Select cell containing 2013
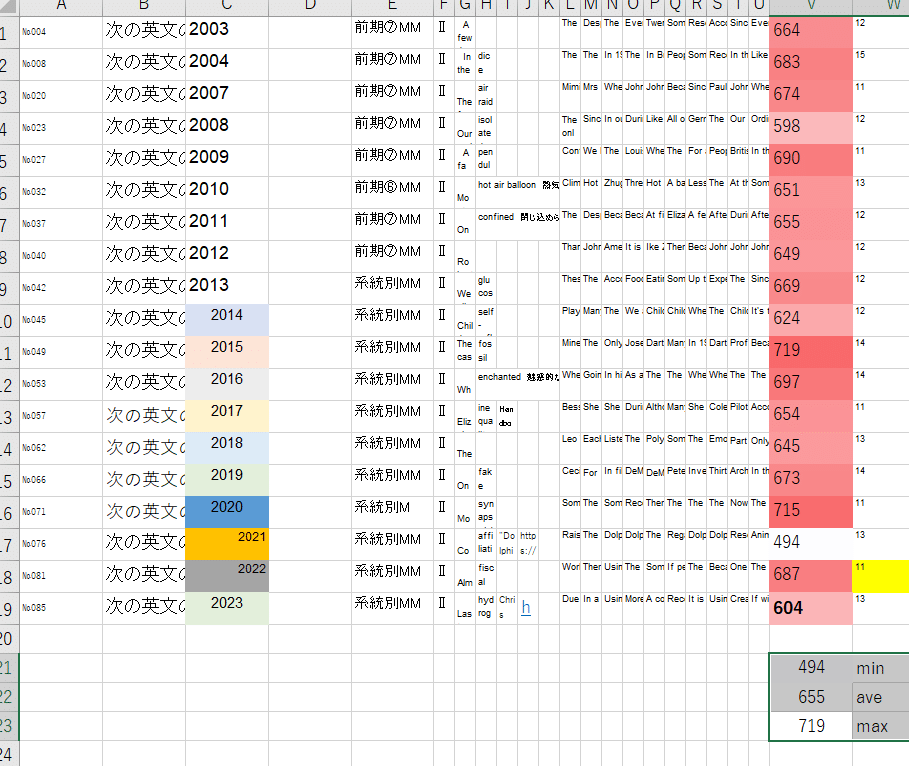Screen dimensions: 909x766 pos(227,288)
